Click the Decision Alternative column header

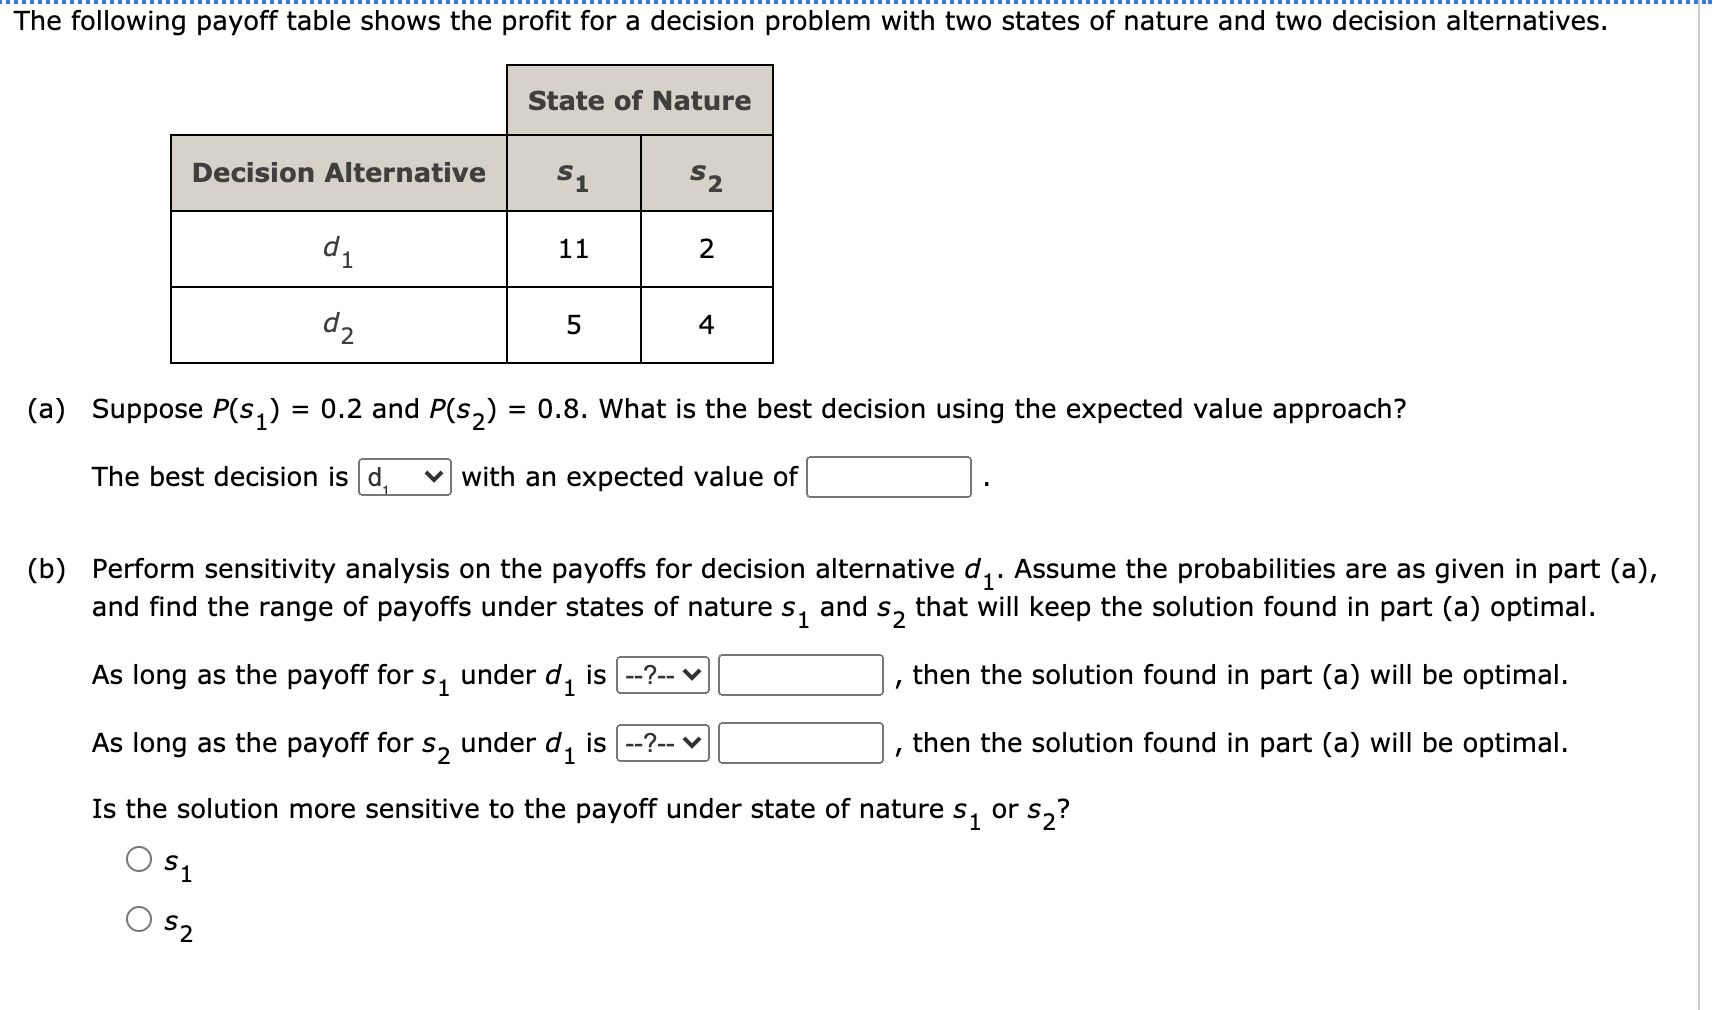pos(338,172)
